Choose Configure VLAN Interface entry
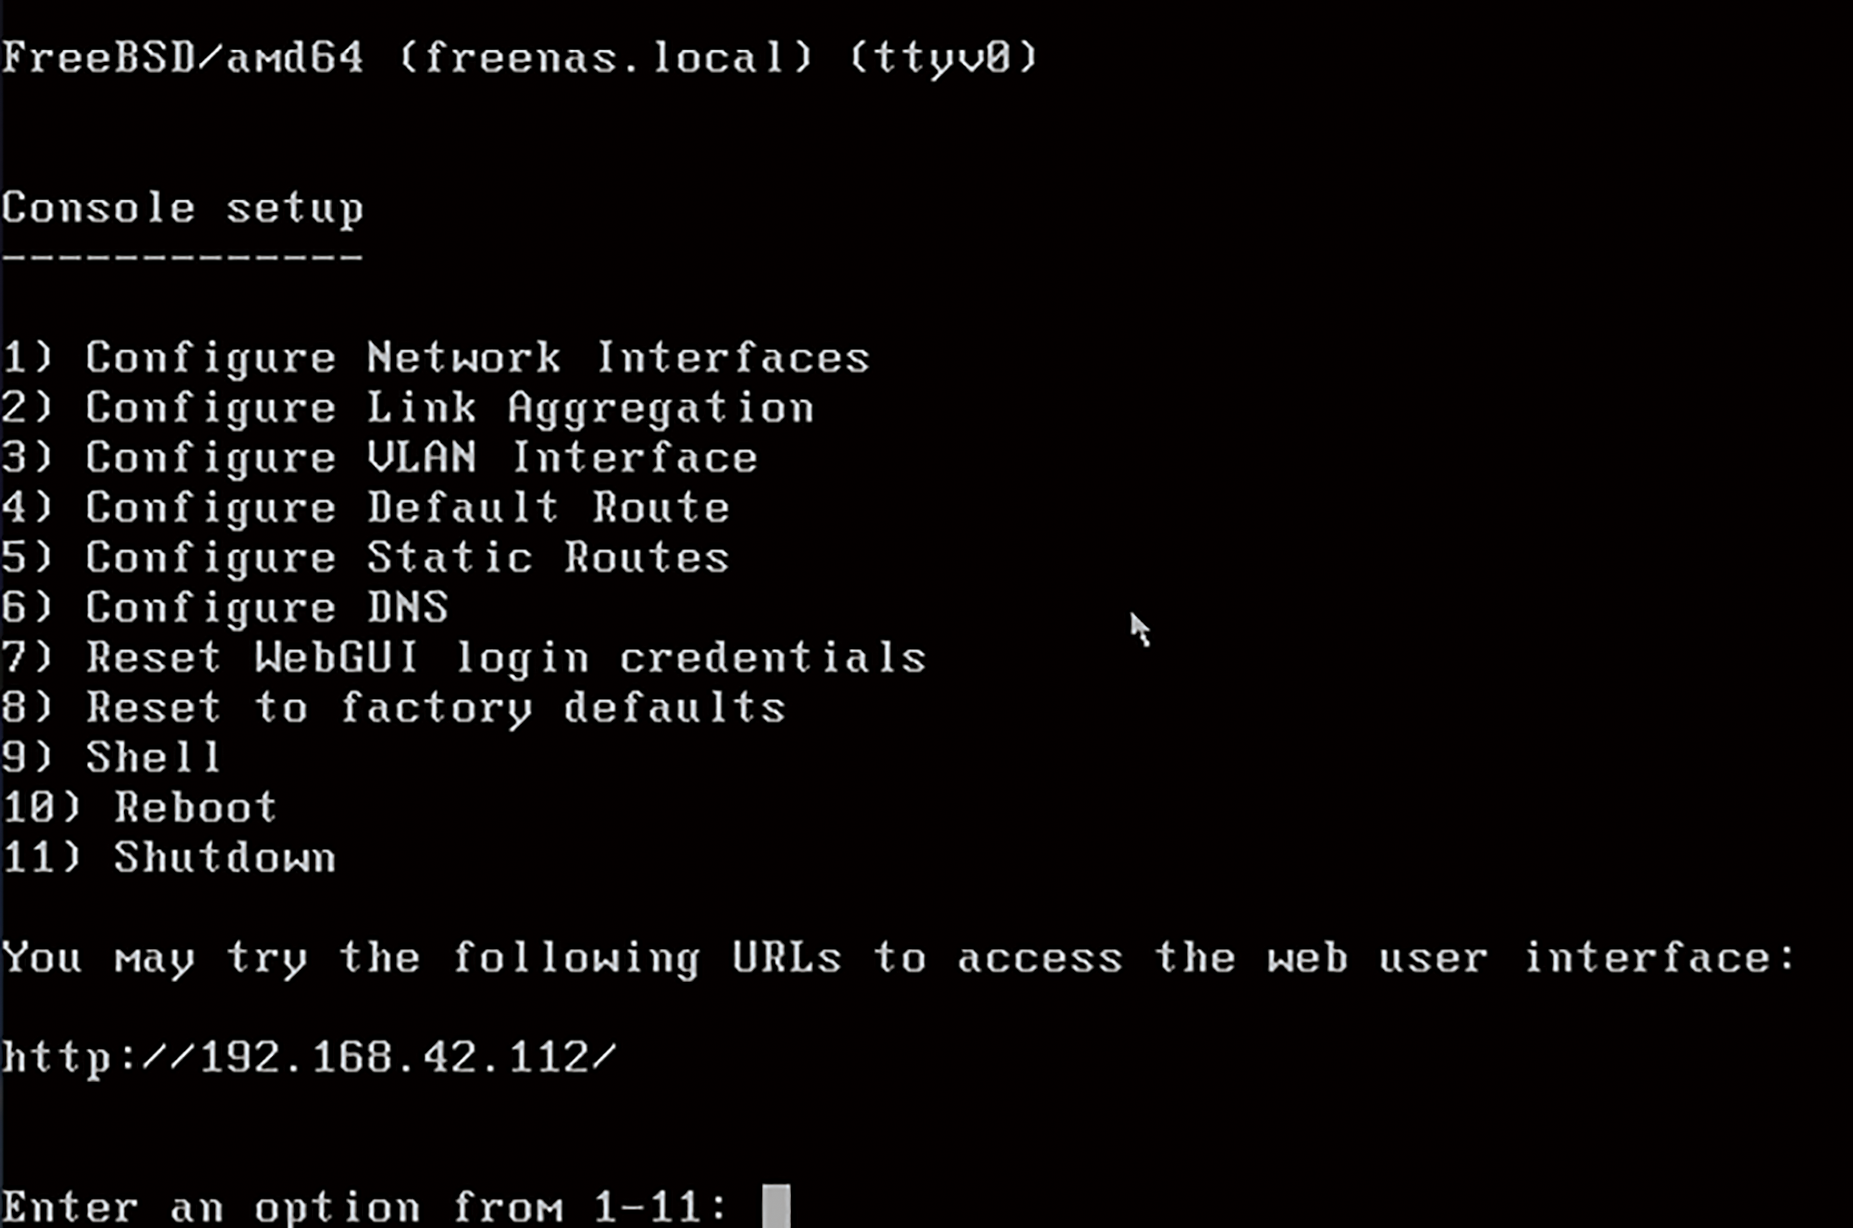Image resolution: width=1853 pixels, height=1228 pixels. tap(380, 458)
